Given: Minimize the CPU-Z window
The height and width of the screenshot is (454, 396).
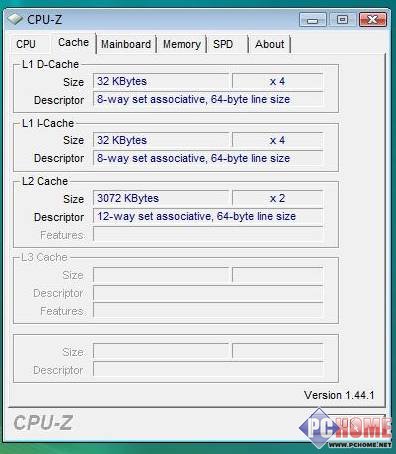Looking at the screenshot, I should 312,20.
